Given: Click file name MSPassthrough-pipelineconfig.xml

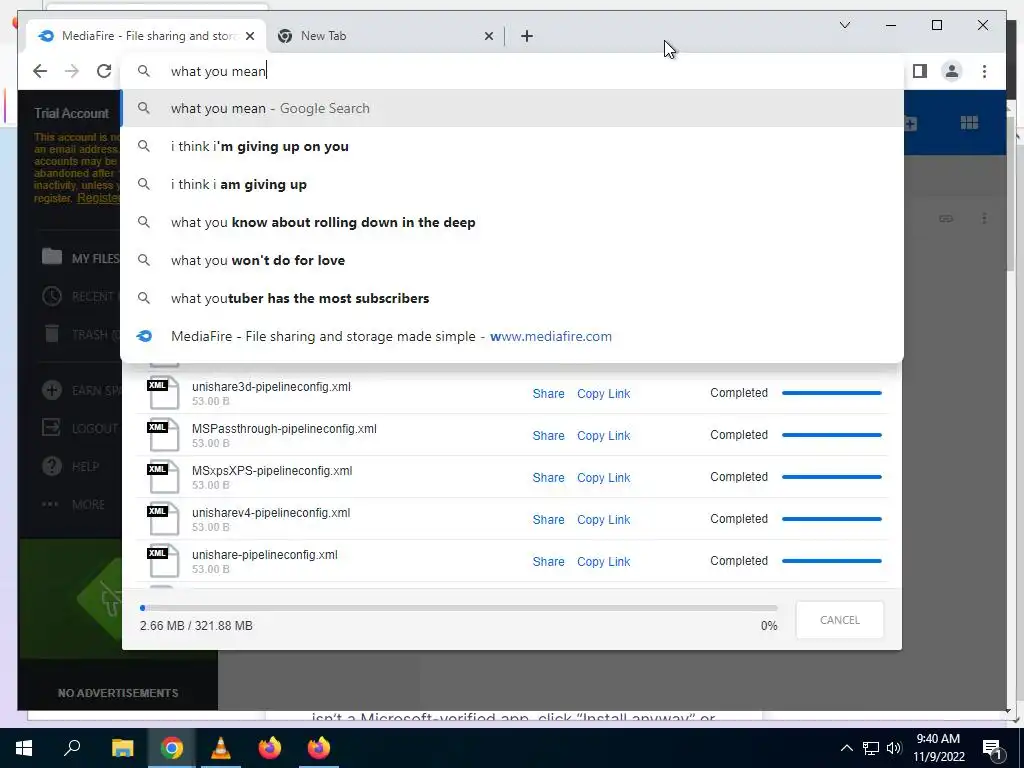Looking at the screenshot, I should (284, 428).
